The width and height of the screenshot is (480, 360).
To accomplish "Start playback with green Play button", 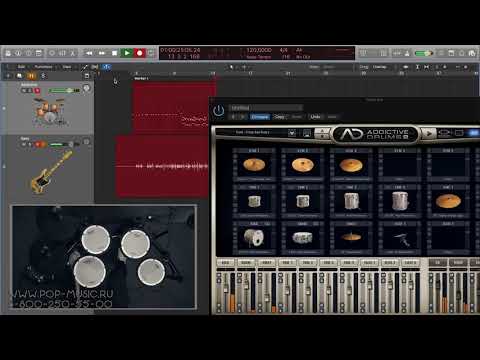I will [x=127, y=53].
